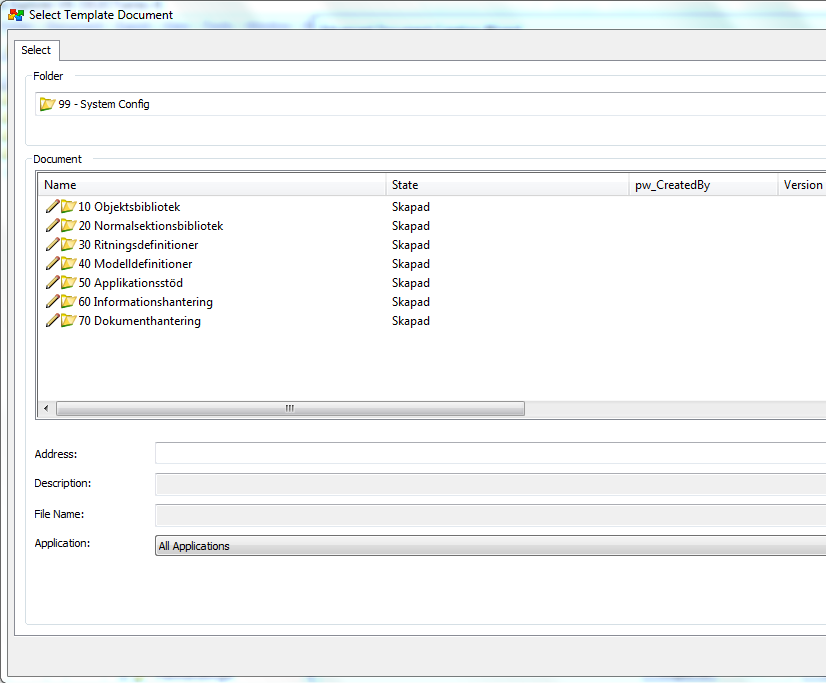
Task: Click the Select Template Document app icon
Action: 16,15
